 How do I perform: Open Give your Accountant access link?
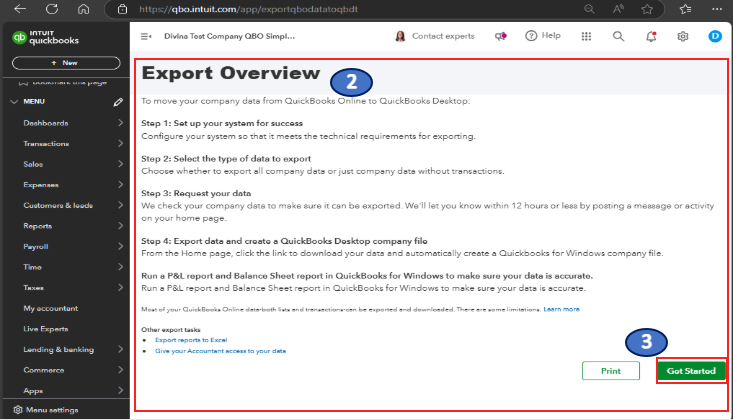click(220, 351)
